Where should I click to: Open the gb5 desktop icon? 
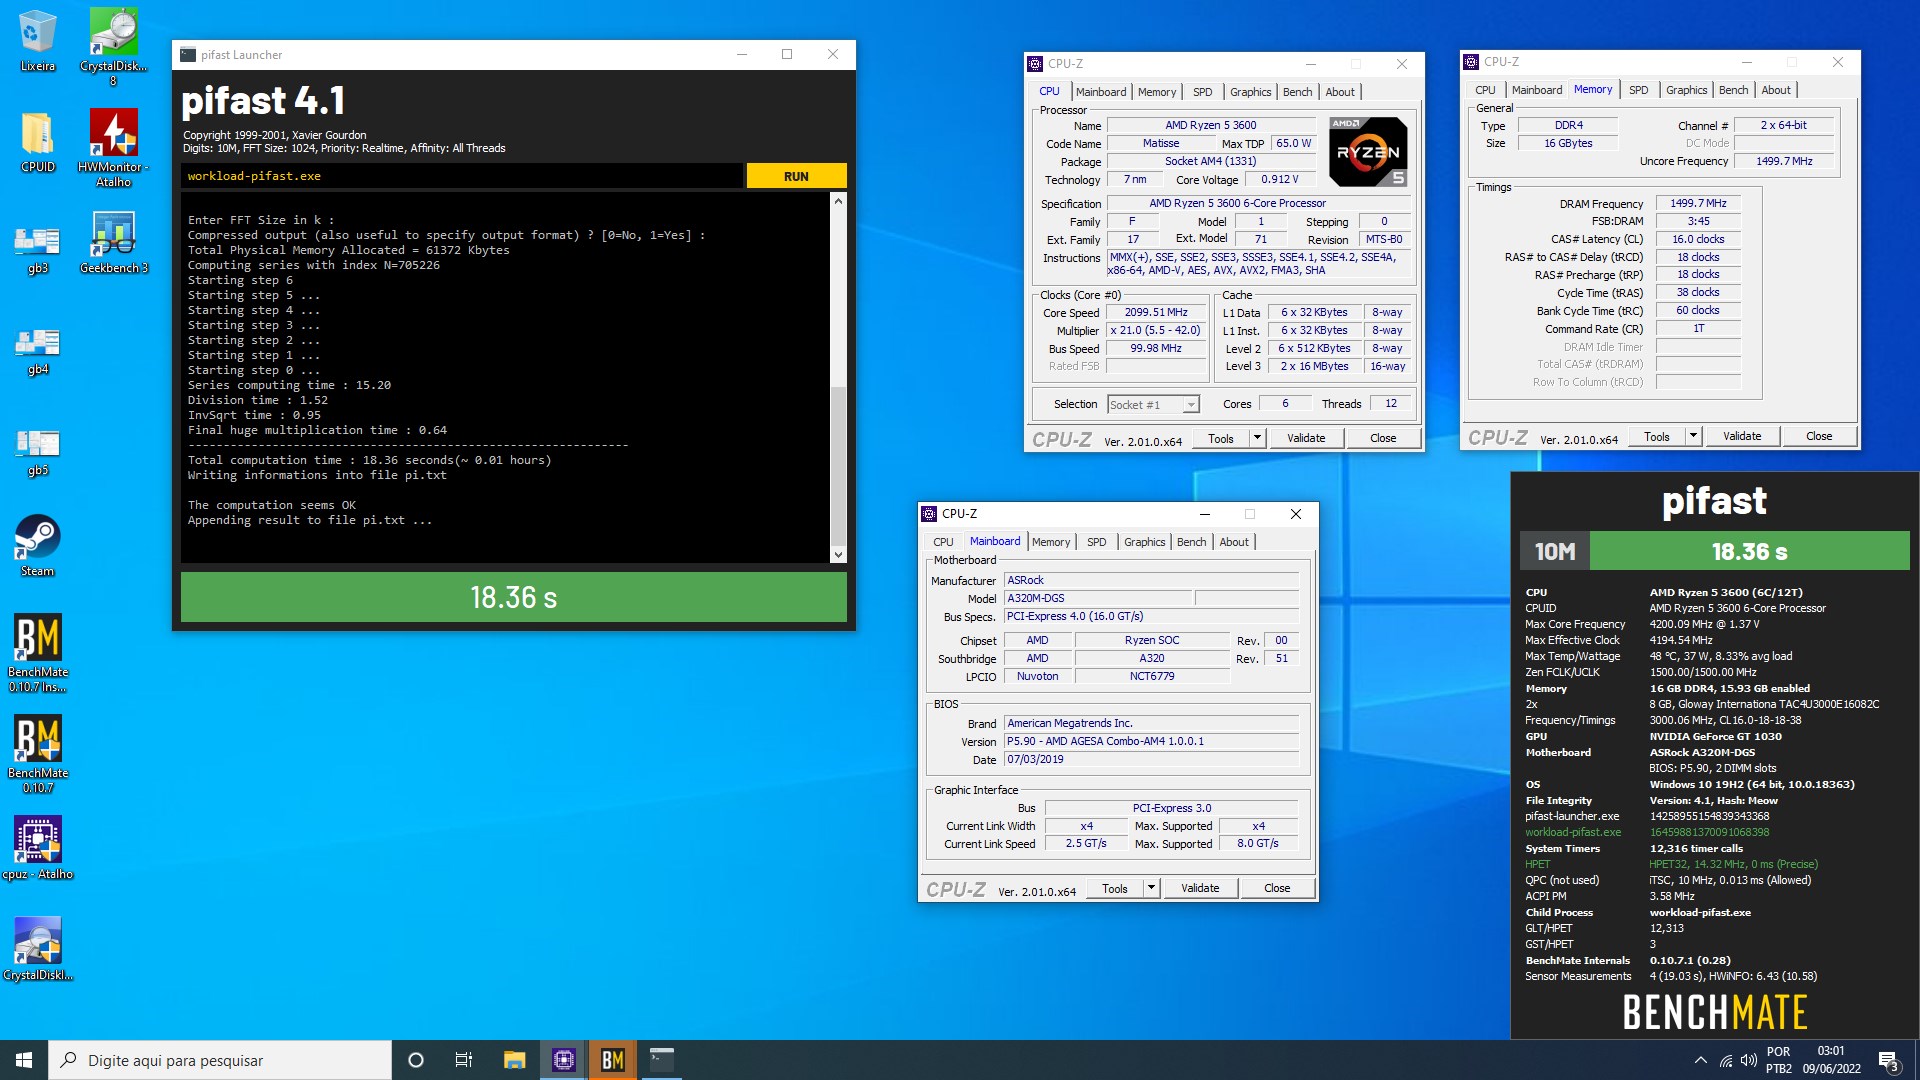tap(38, 451)
